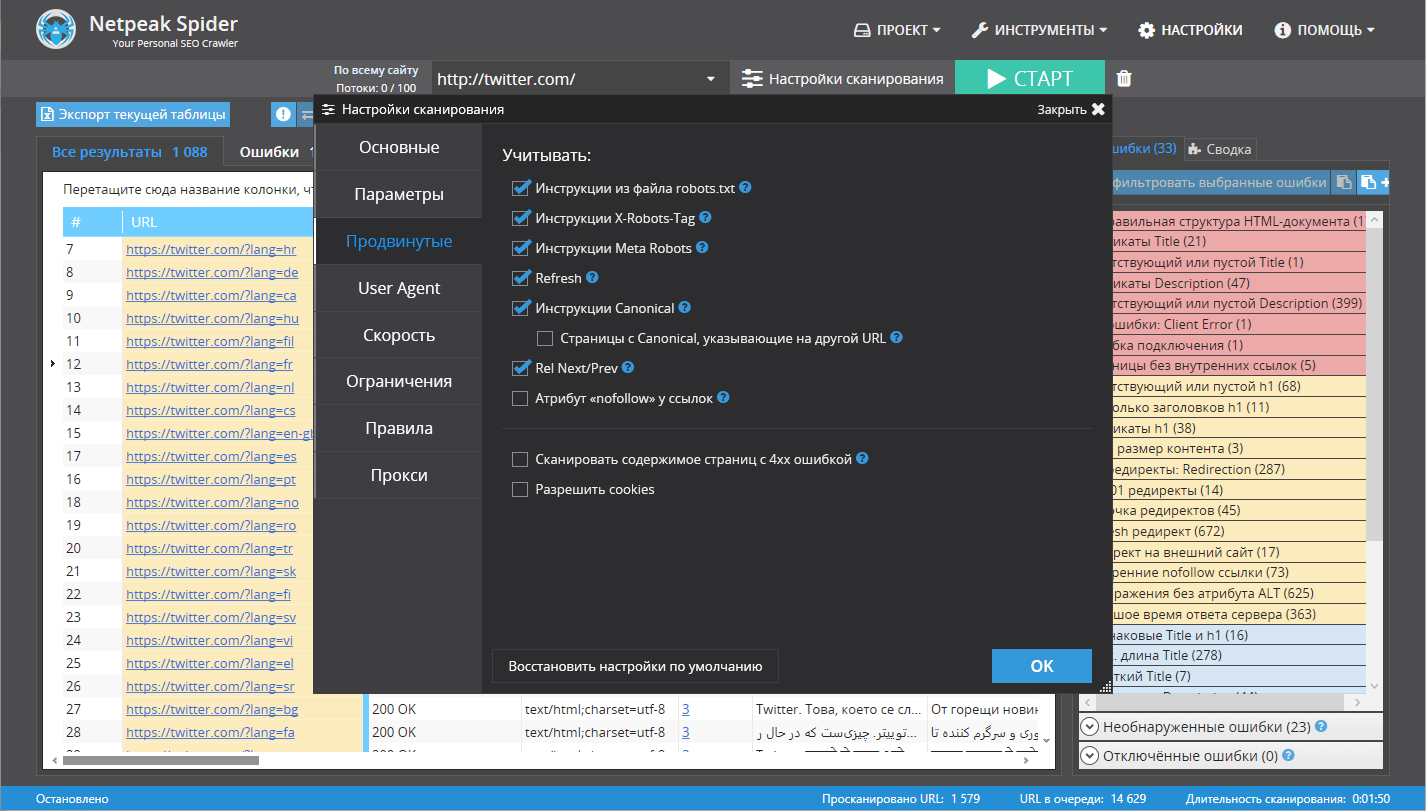Open the Ограничения settings tab

click(399, 381)
